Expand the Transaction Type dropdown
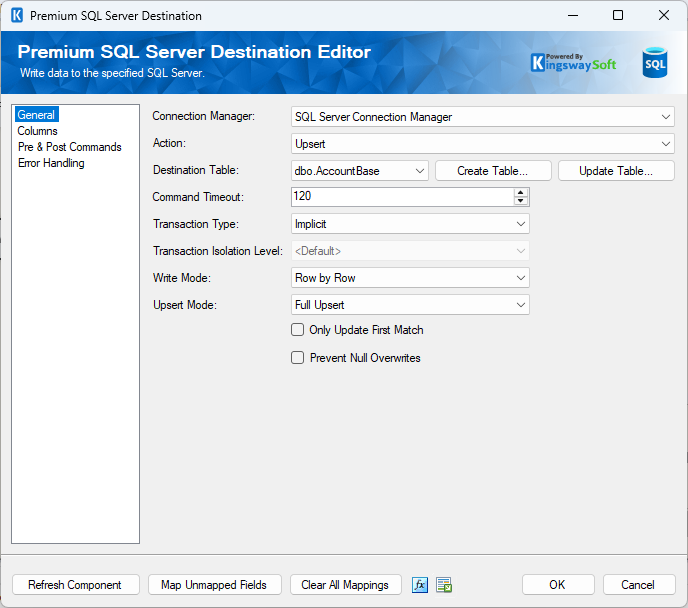The width and height of the screenshot is (688, 608). click(410, 224)
